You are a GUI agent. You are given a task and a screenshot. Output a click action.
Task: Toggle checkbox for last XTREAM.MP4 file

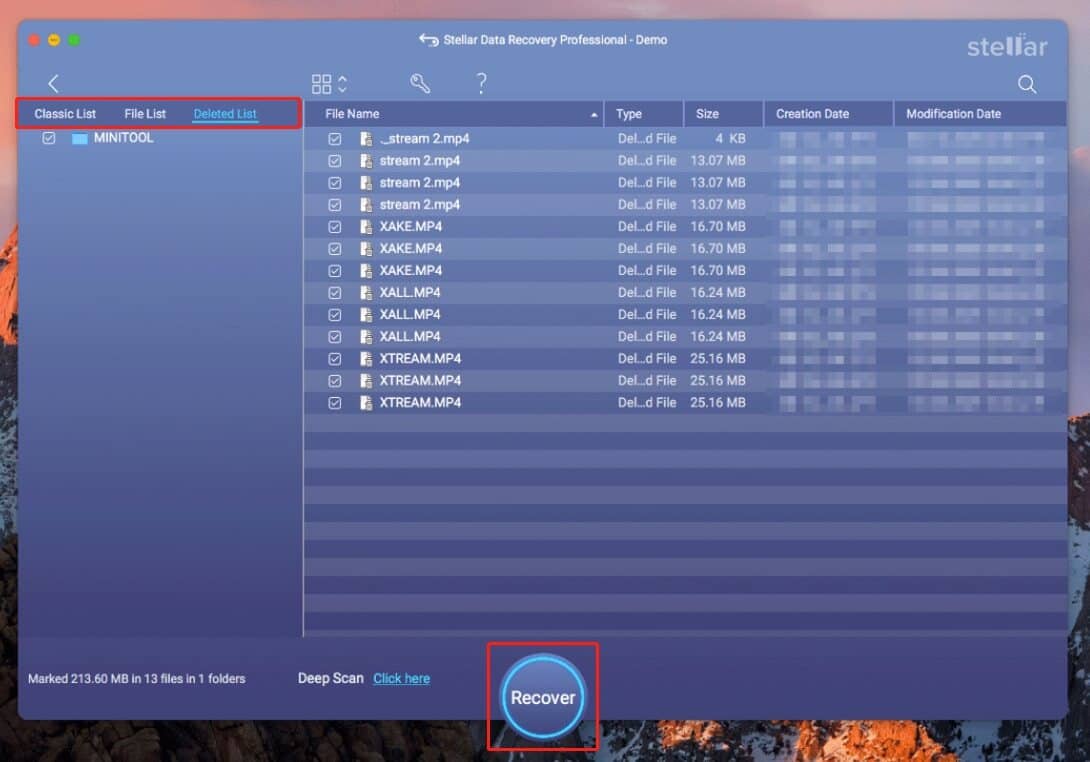pos(335,403)
